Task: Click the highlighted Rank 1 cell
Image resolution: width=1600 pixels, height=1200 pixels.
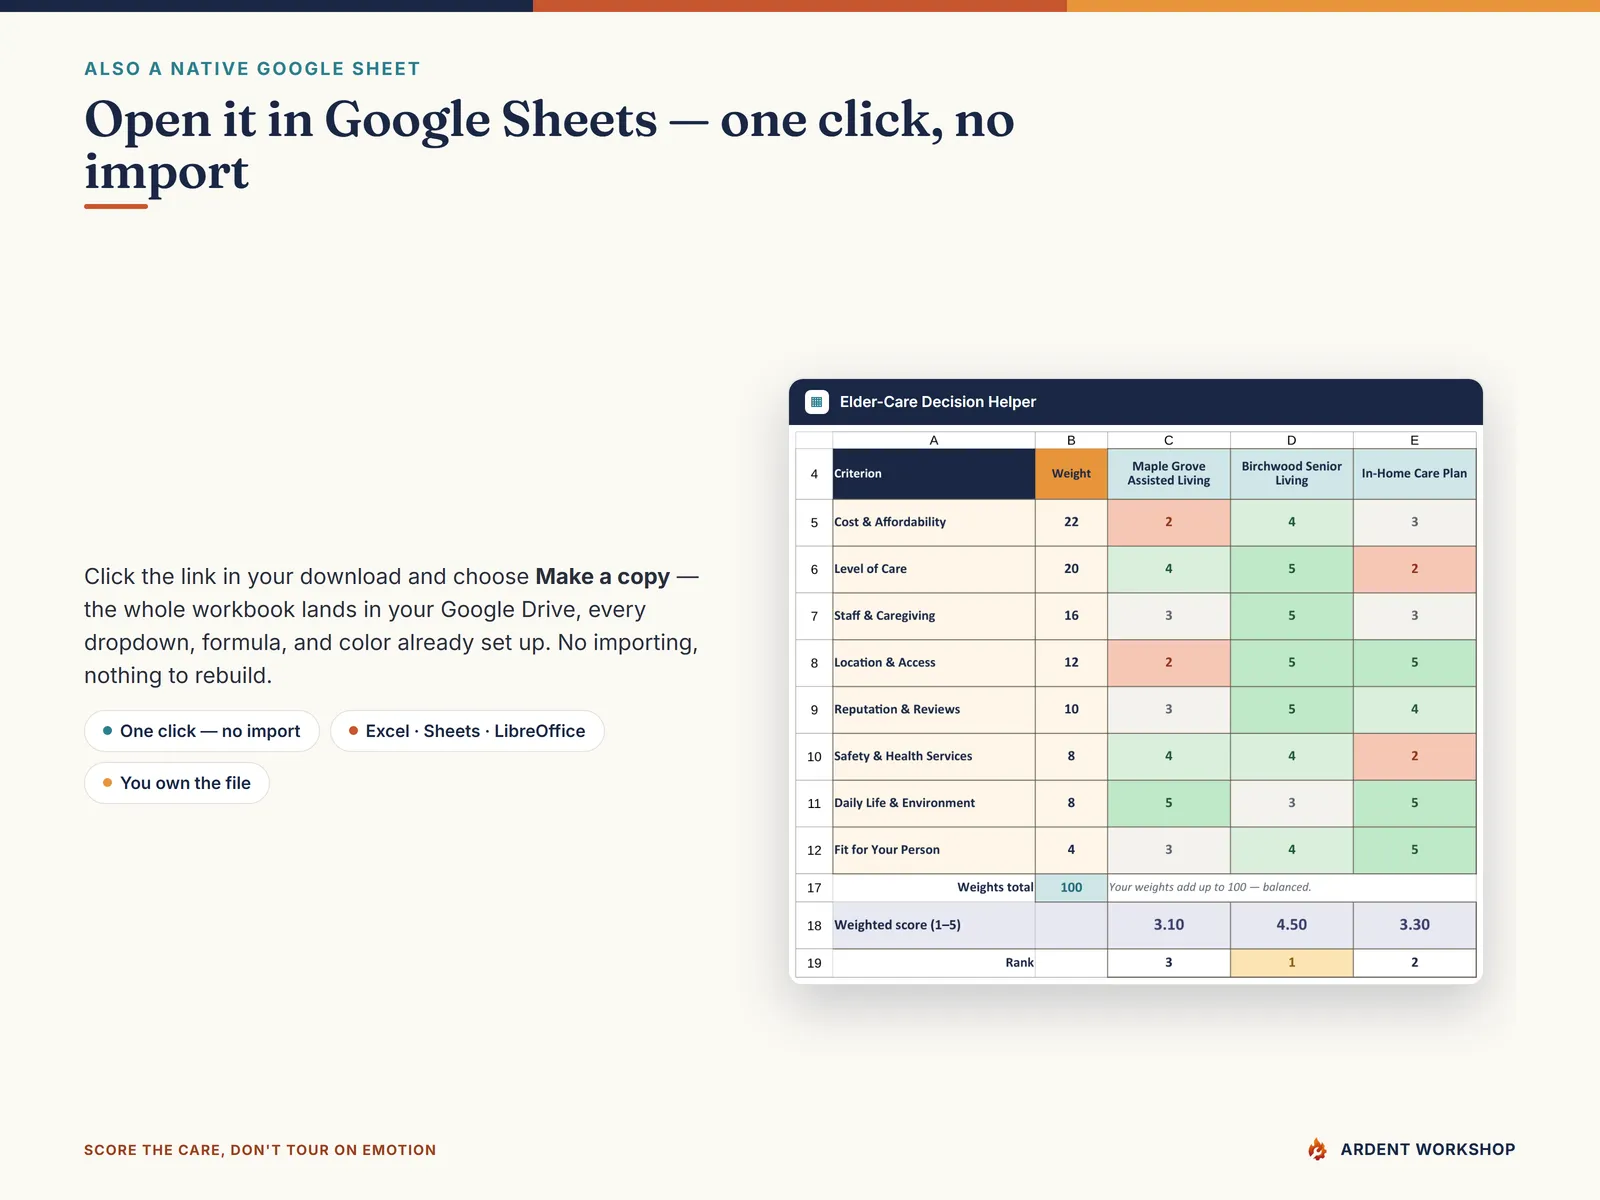Action: click(1292, 963)
